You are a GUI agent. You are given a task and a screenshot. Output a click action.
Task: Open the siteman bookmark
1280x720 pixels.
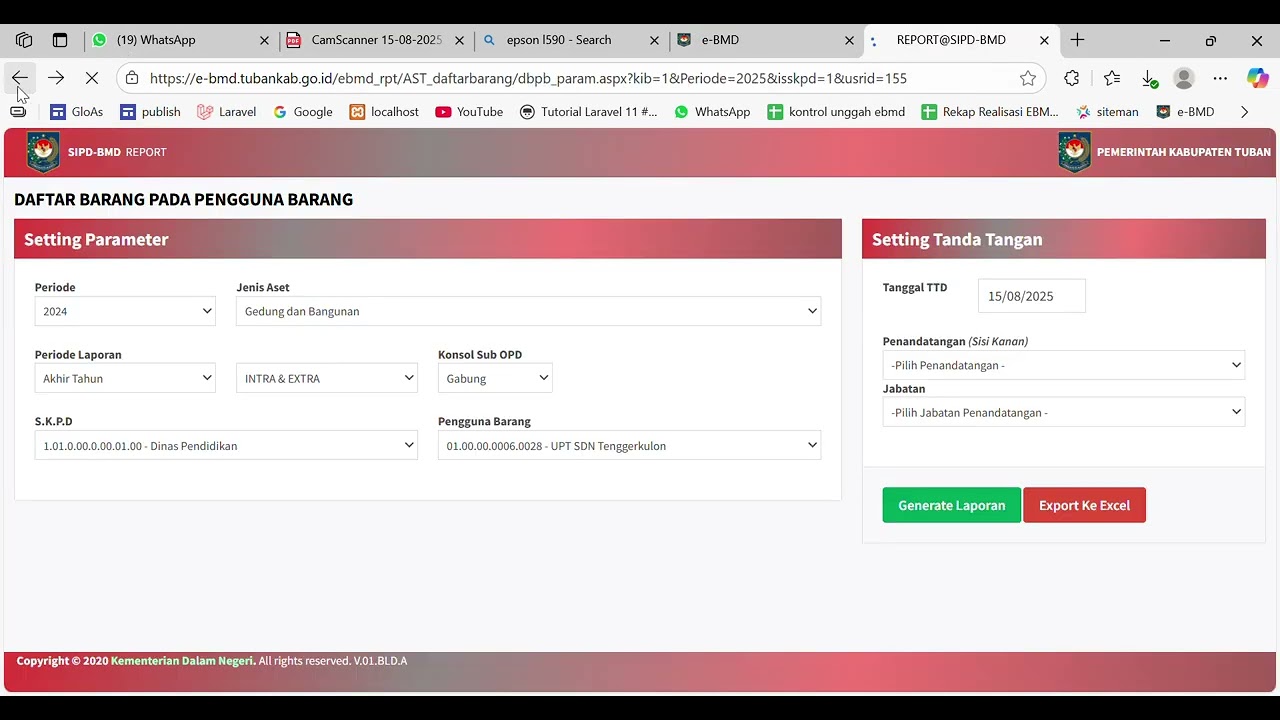(x=1107, y=112)
